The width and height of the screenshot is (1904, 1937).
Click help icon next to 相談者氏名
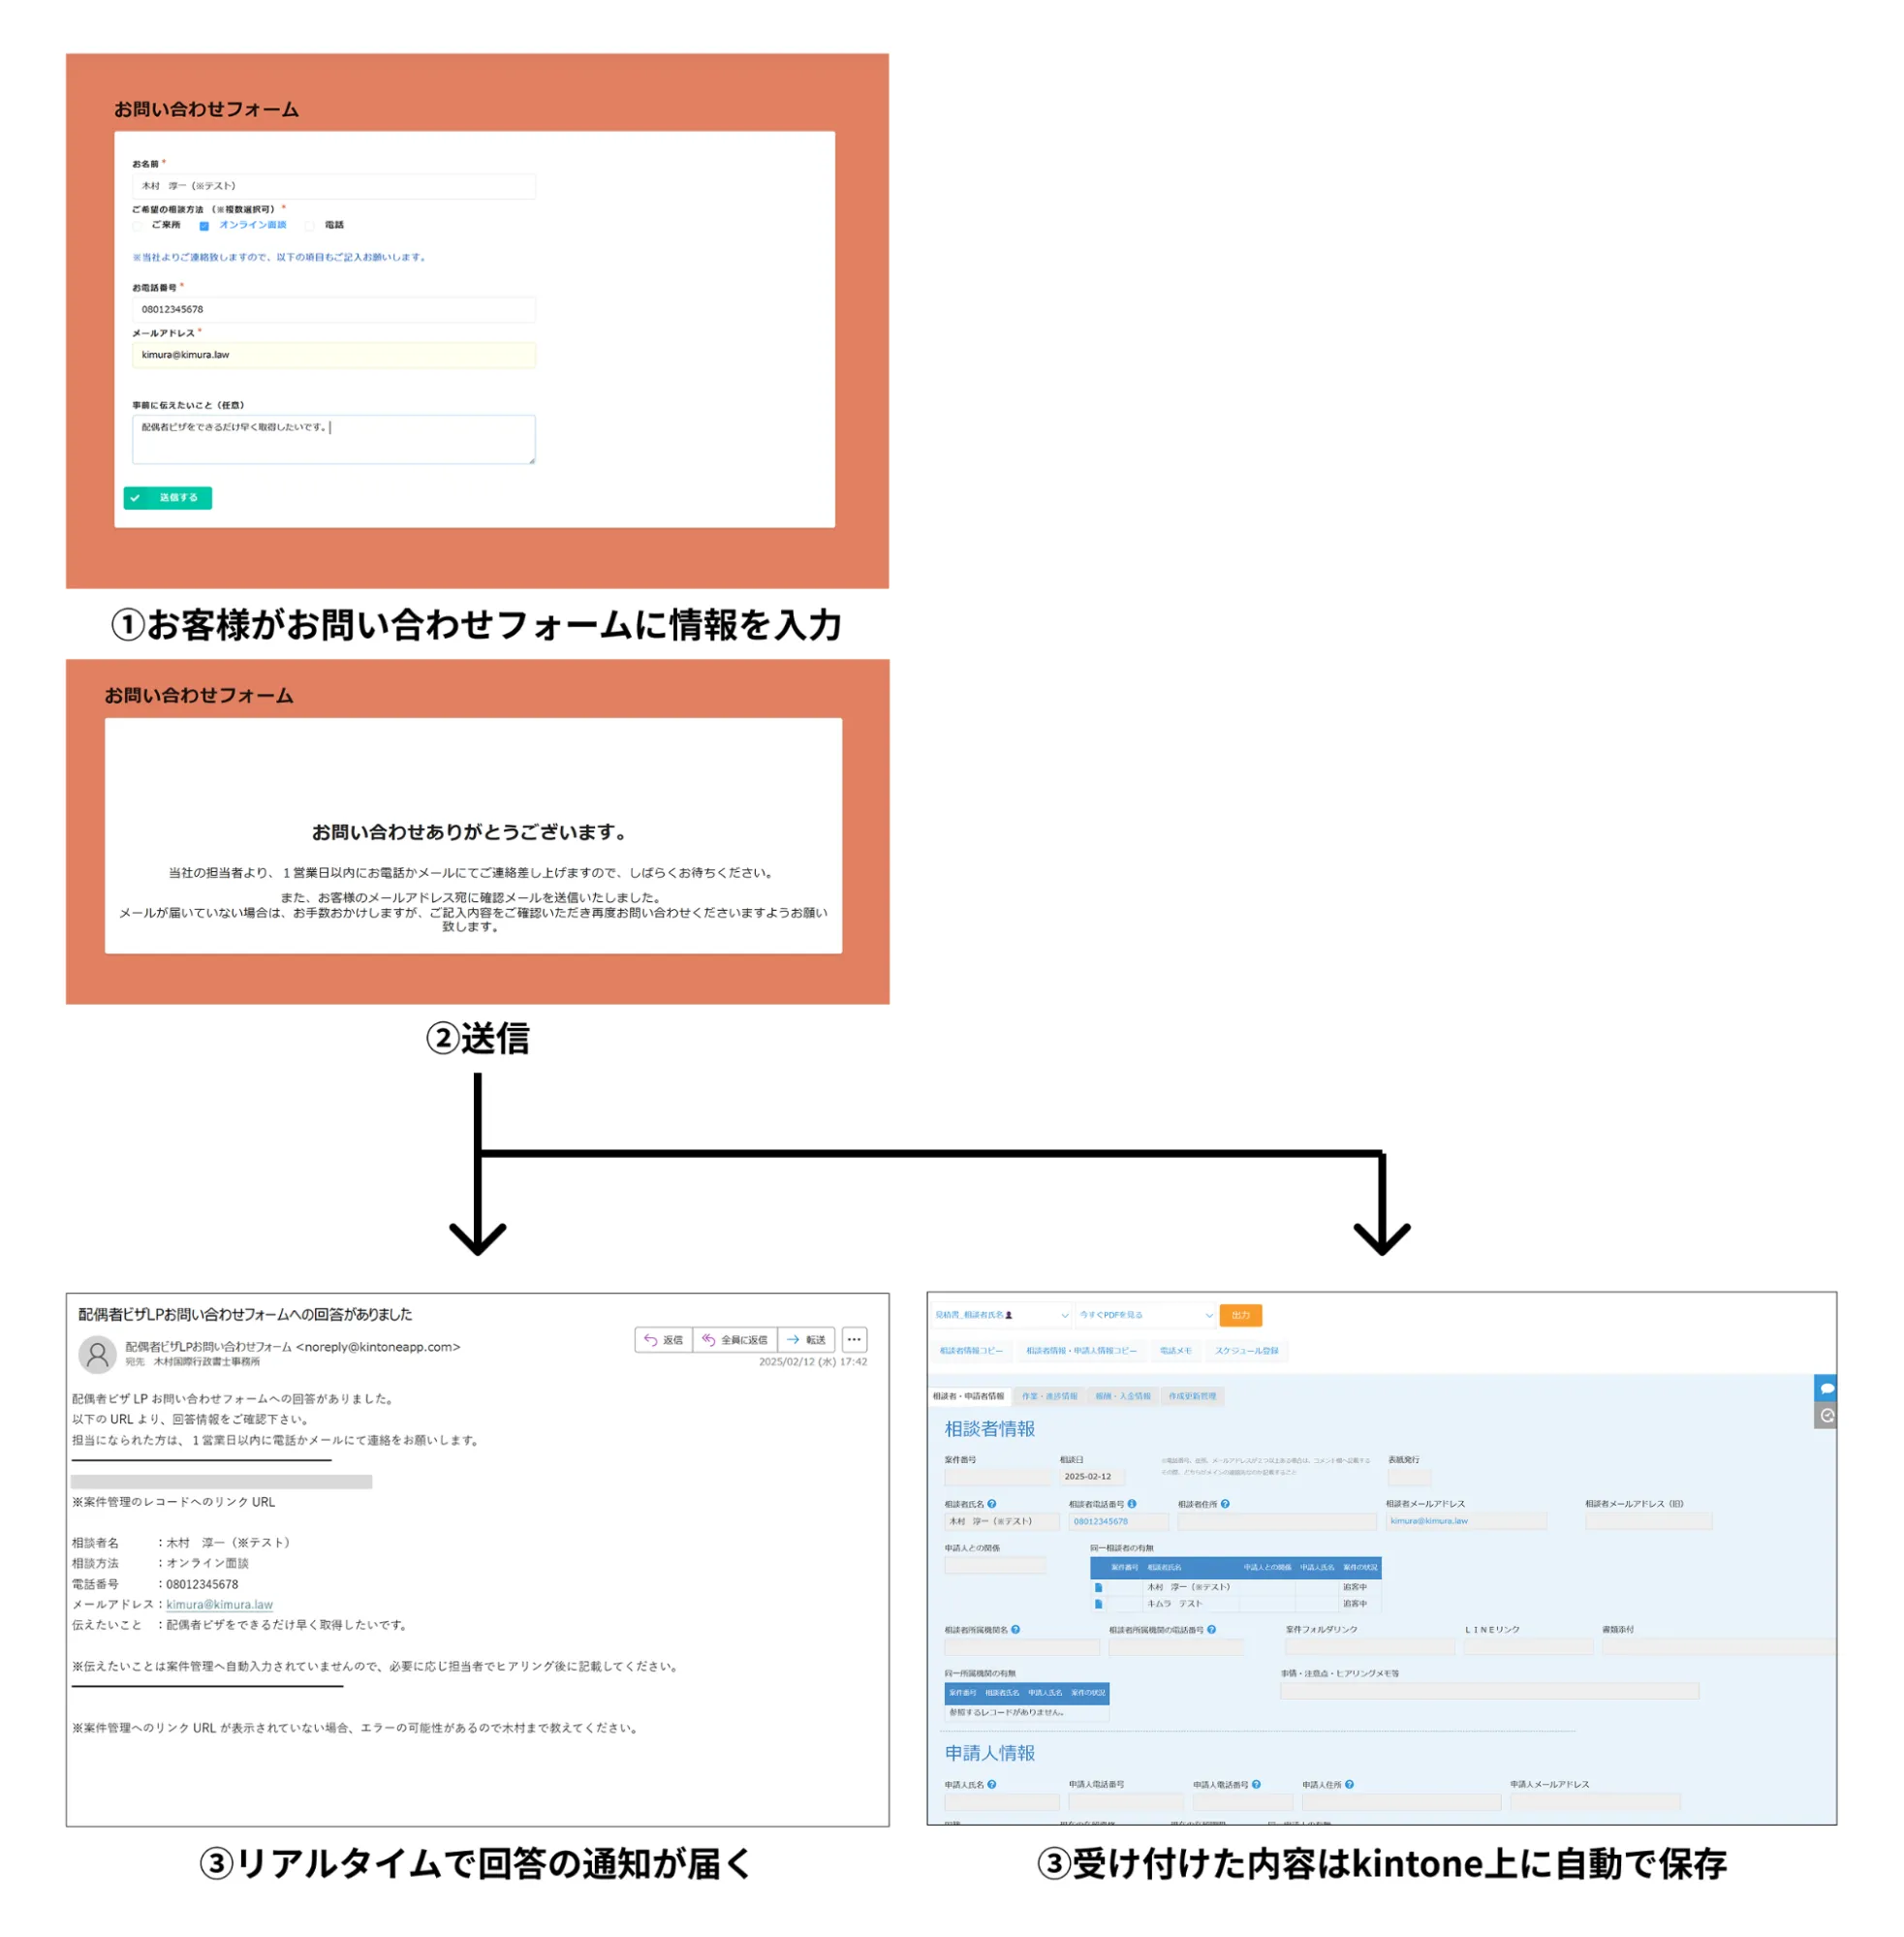tap(992, 1504)
